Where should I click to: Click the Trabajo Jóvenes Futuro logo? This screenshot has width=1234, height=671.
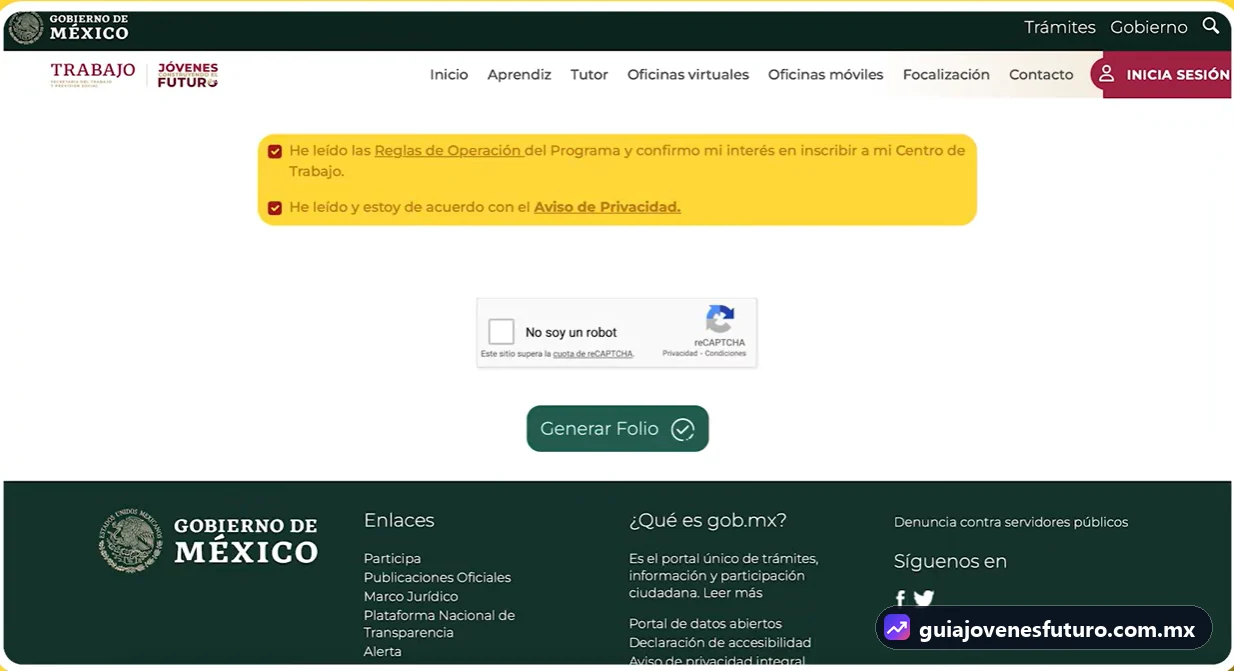[134, 75]
